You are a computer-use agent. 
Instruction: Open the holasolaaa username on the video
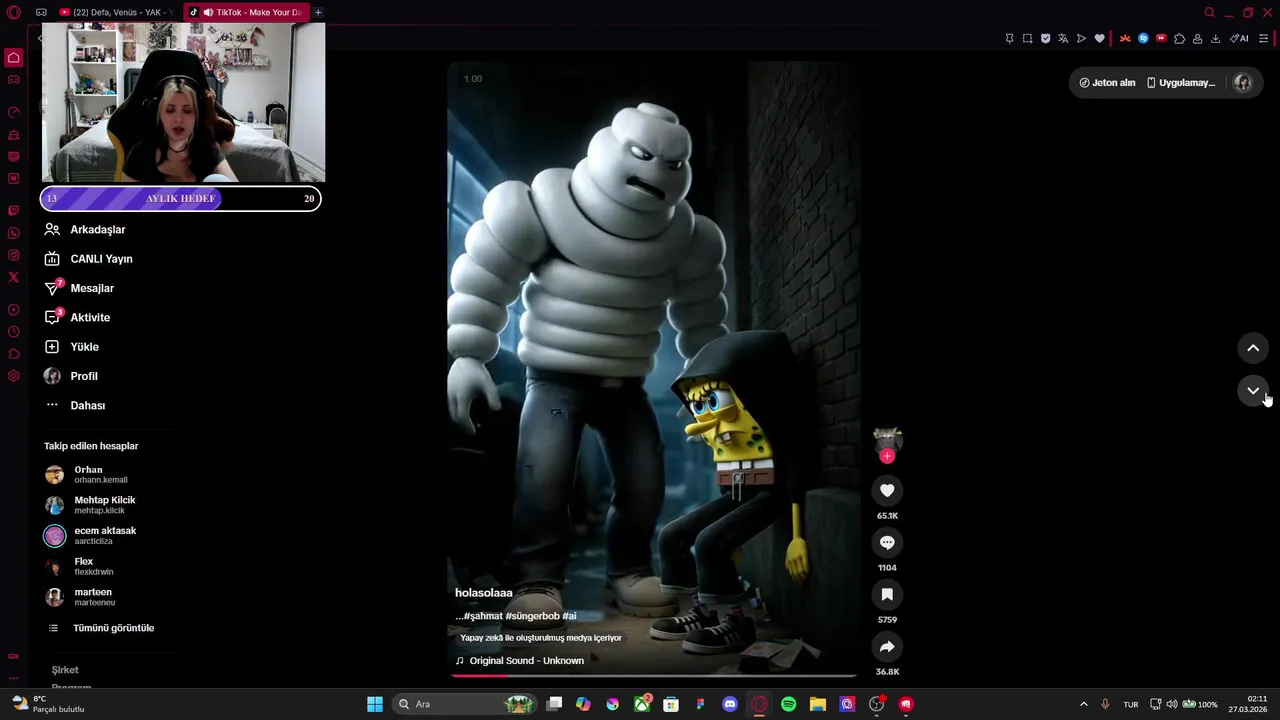484,593
